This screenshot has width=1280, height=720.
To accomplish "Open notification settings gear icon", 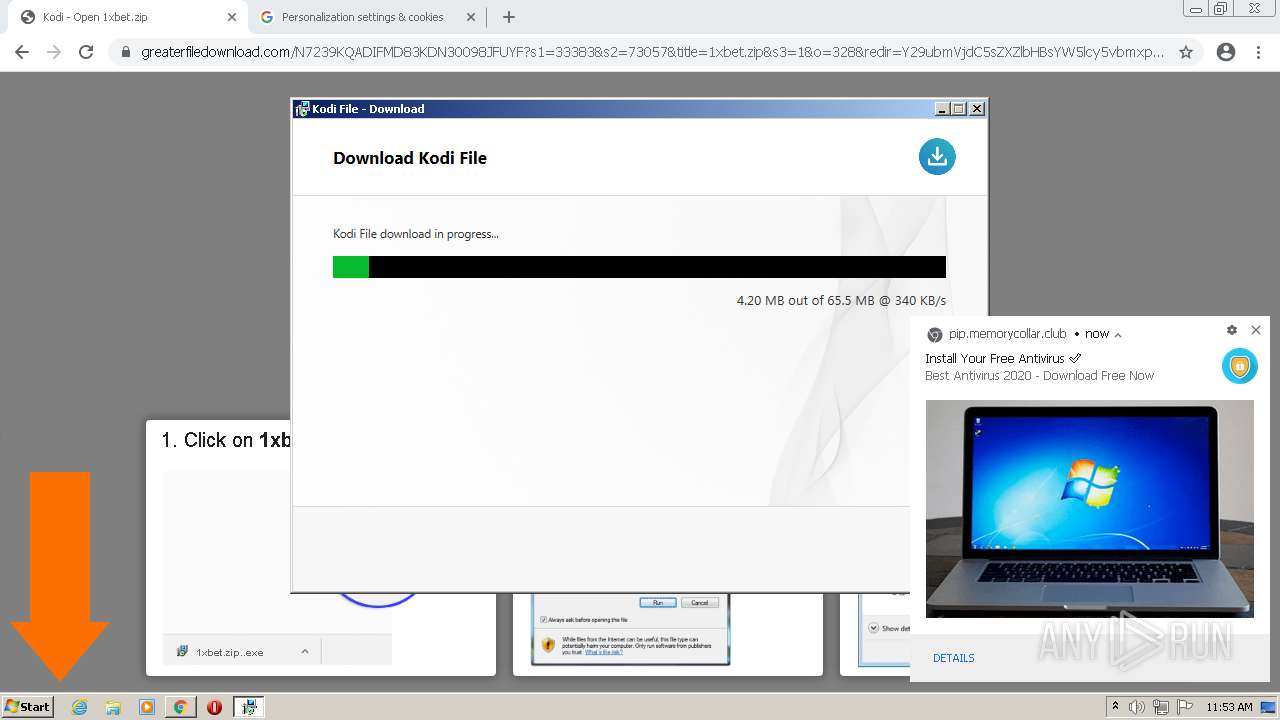I will [1231, 330].
